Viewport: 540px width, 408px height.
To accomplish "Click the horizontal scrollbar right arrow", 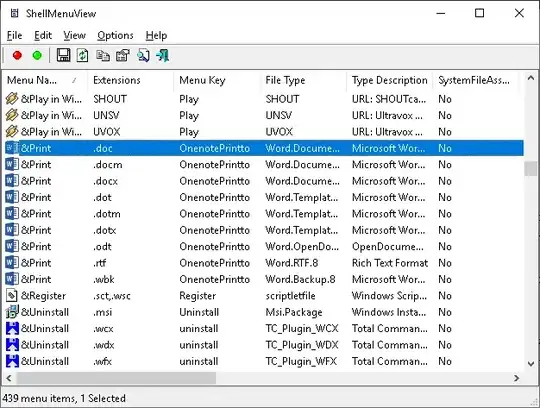I will coord(517,378).
